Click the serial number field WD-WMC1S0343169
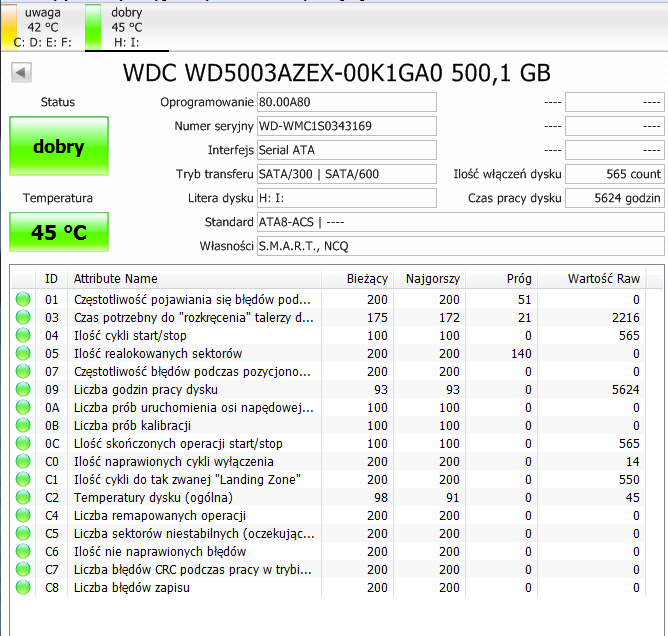 347,126
